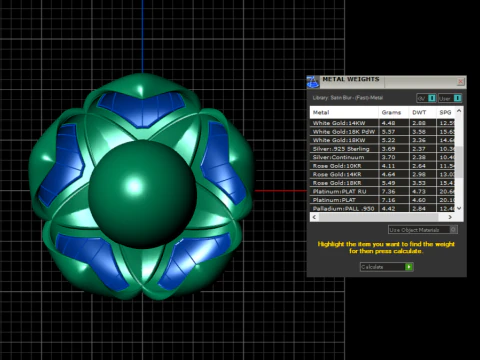Viewport: 480px width, 360px height.
Task: Select the White Gold:18K PdW row
Action: (382, 132)
